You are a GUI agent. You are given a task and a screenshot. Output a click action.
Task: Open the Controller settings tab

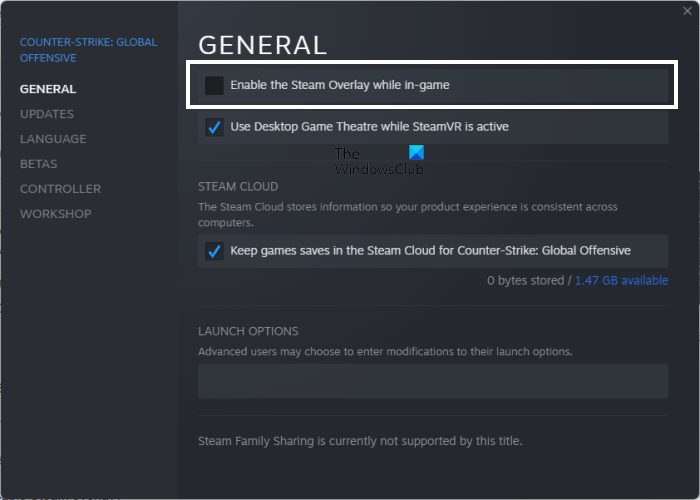click(60, 189)
